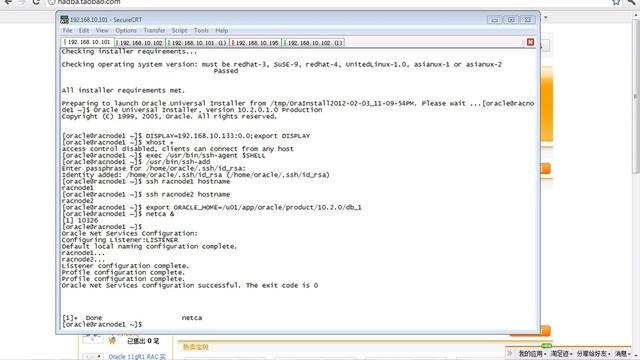Open the Oracle 11gR1 RAC link on webpage

point(137,356)
